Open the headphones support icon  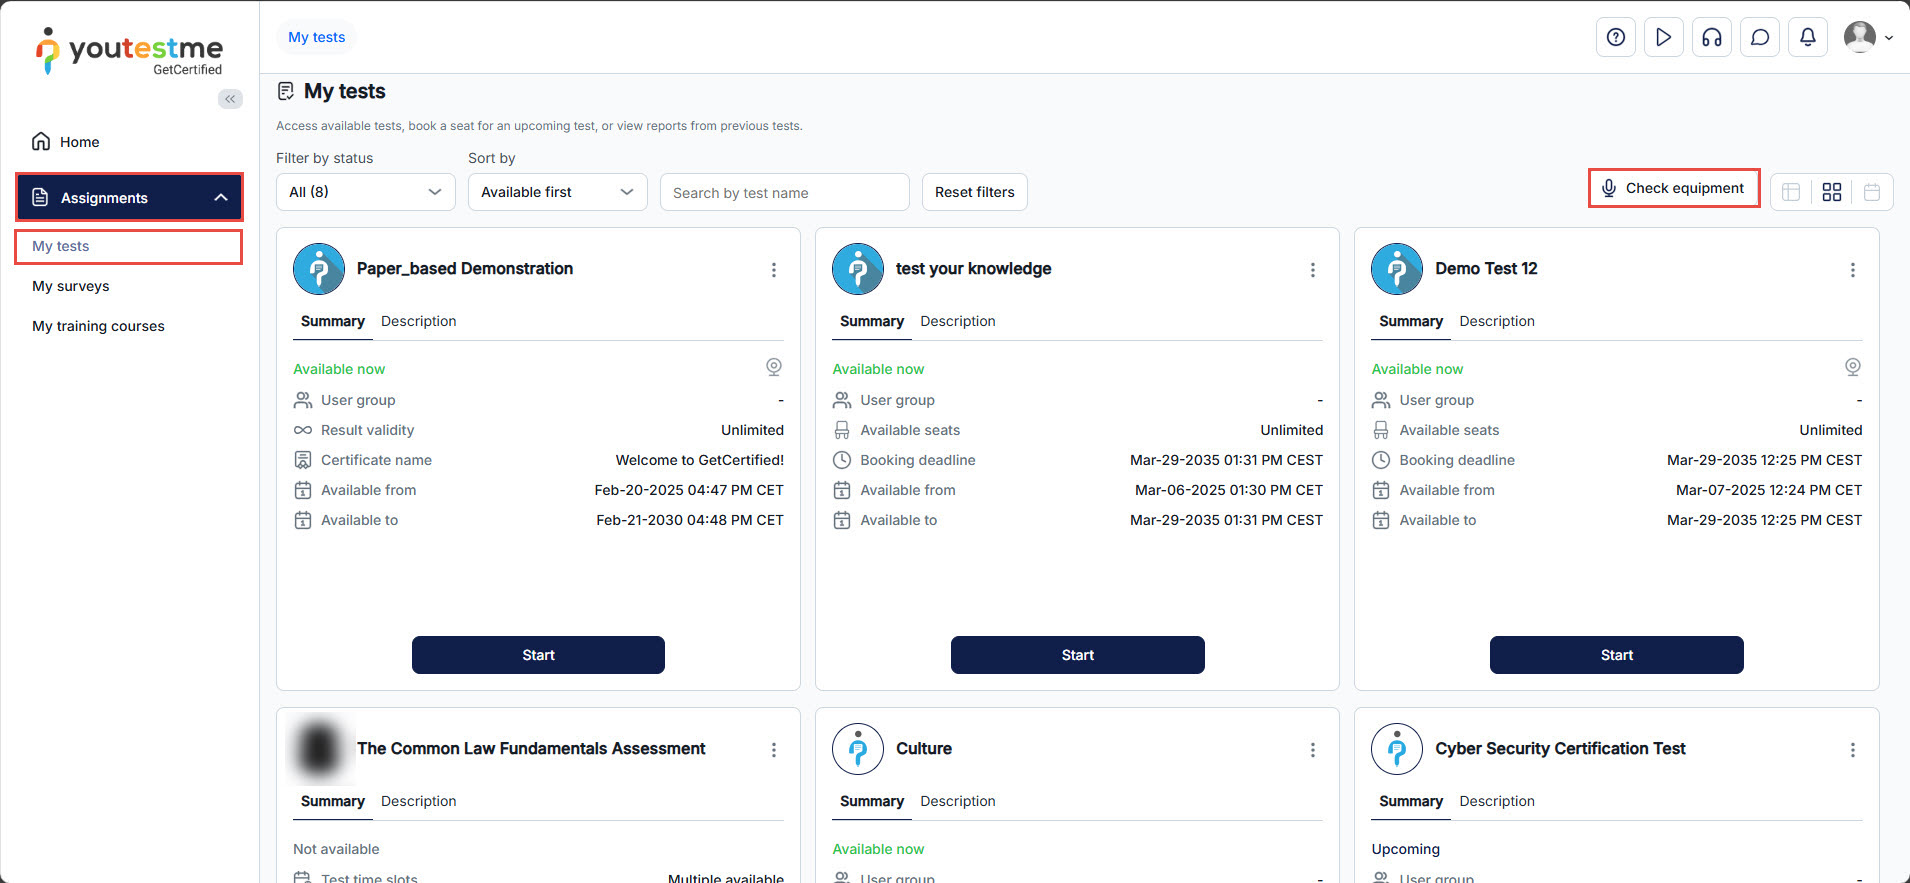pyautogui.click(x=1711, y=38)
